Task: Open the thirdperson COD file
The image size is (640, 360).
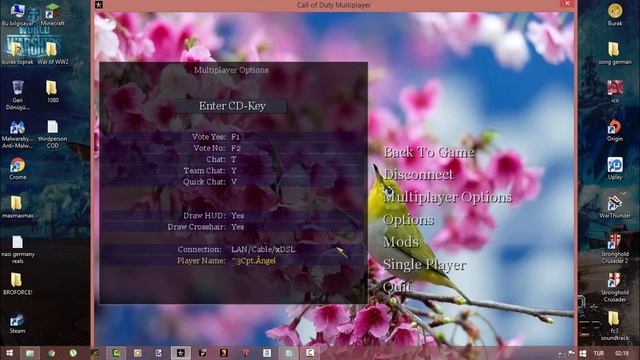Action: pos(52,134)
